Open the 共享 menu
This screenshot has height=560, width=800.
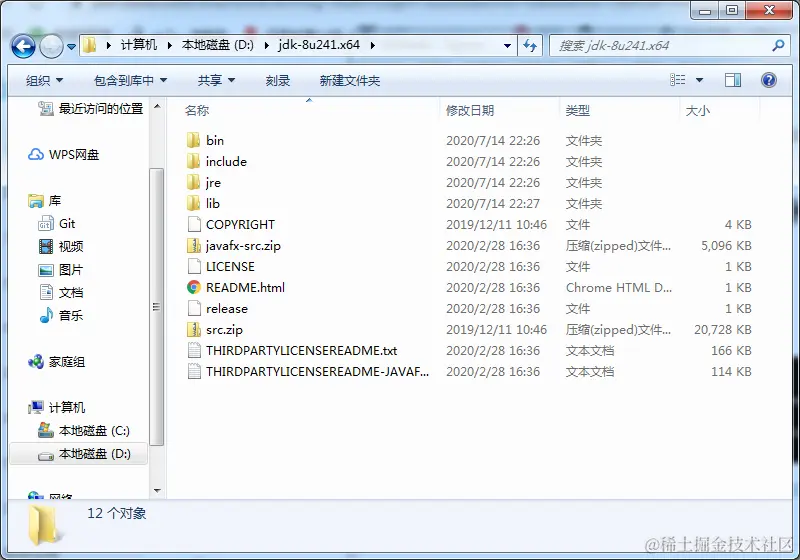pos(216,81)
